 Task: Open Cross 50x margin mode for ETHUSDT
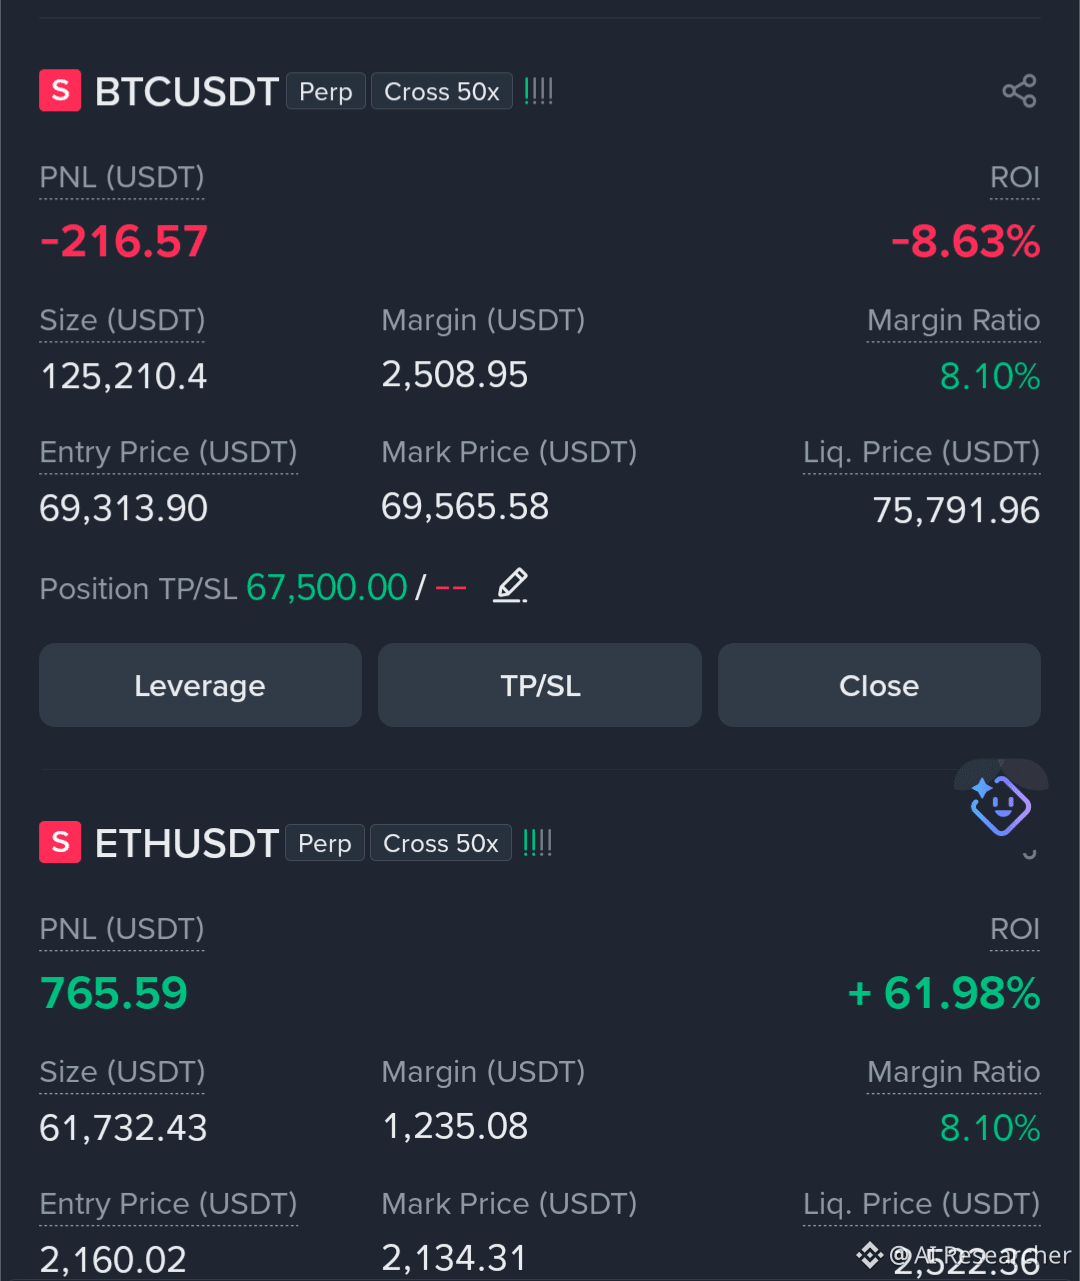point(441,843)
